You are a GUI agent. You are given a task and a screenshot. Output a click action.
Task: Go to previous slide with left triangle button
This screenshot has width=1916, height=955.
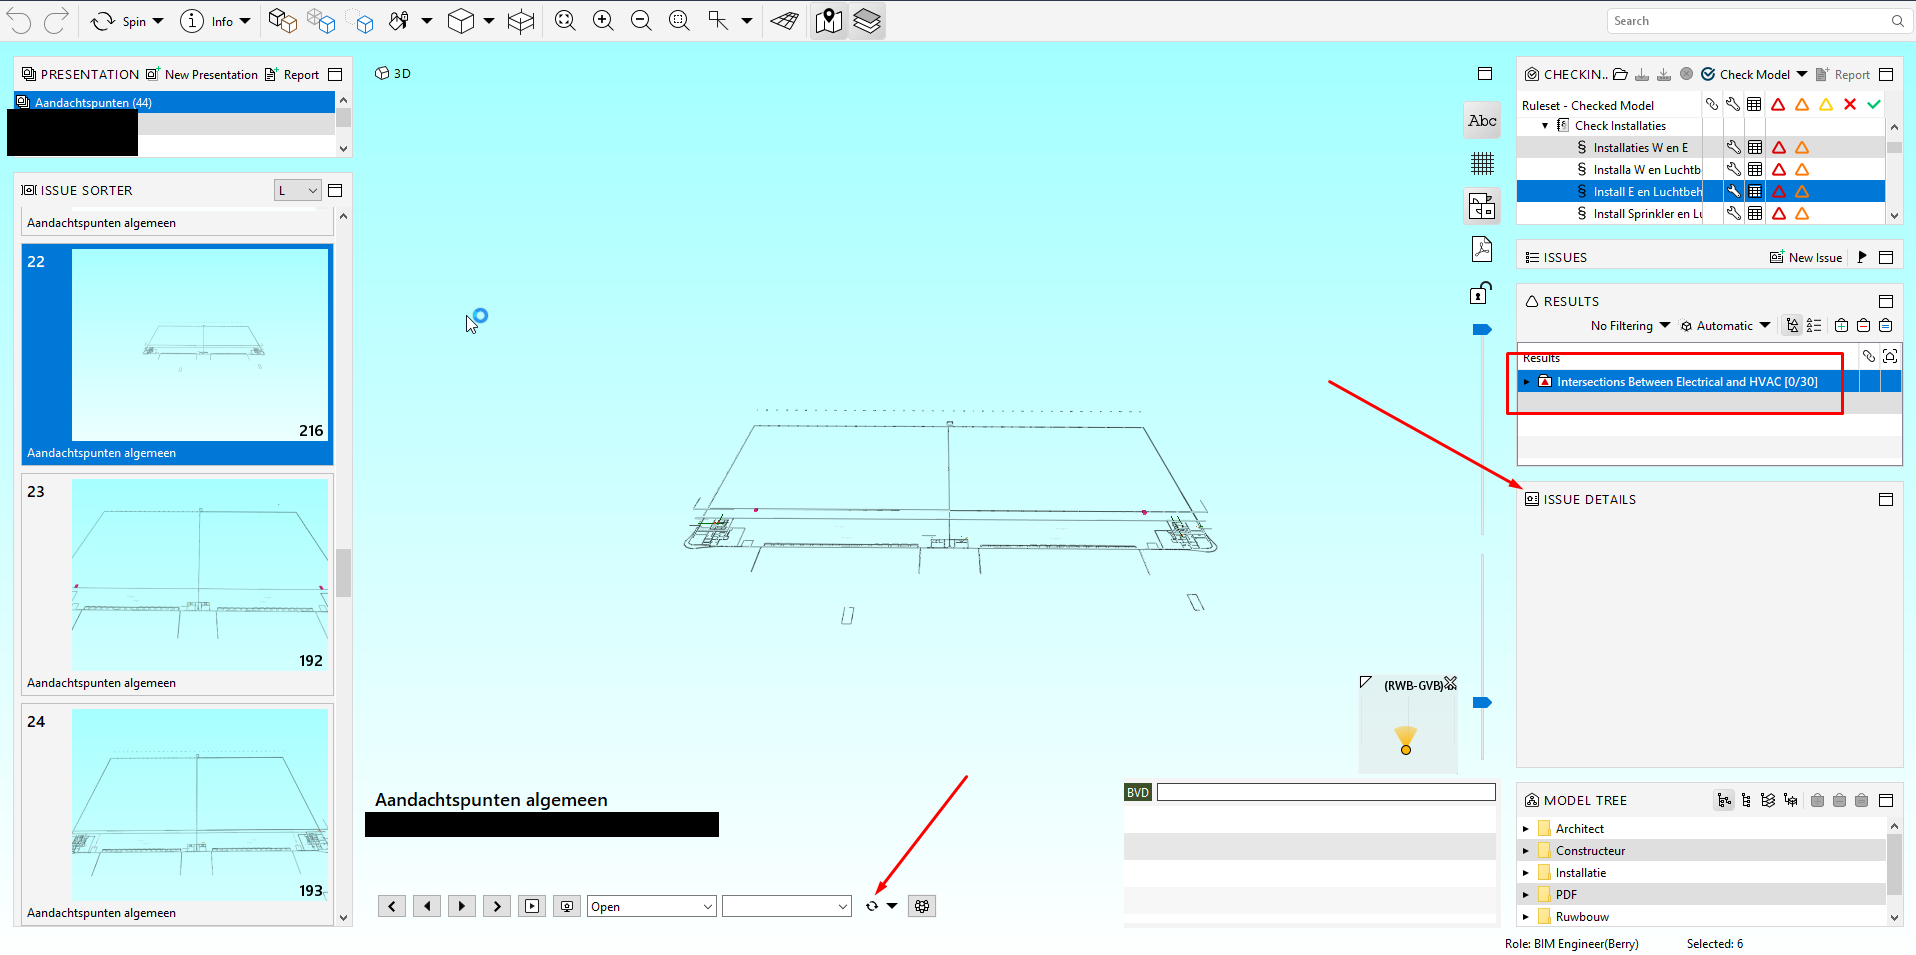click(427, 906)
